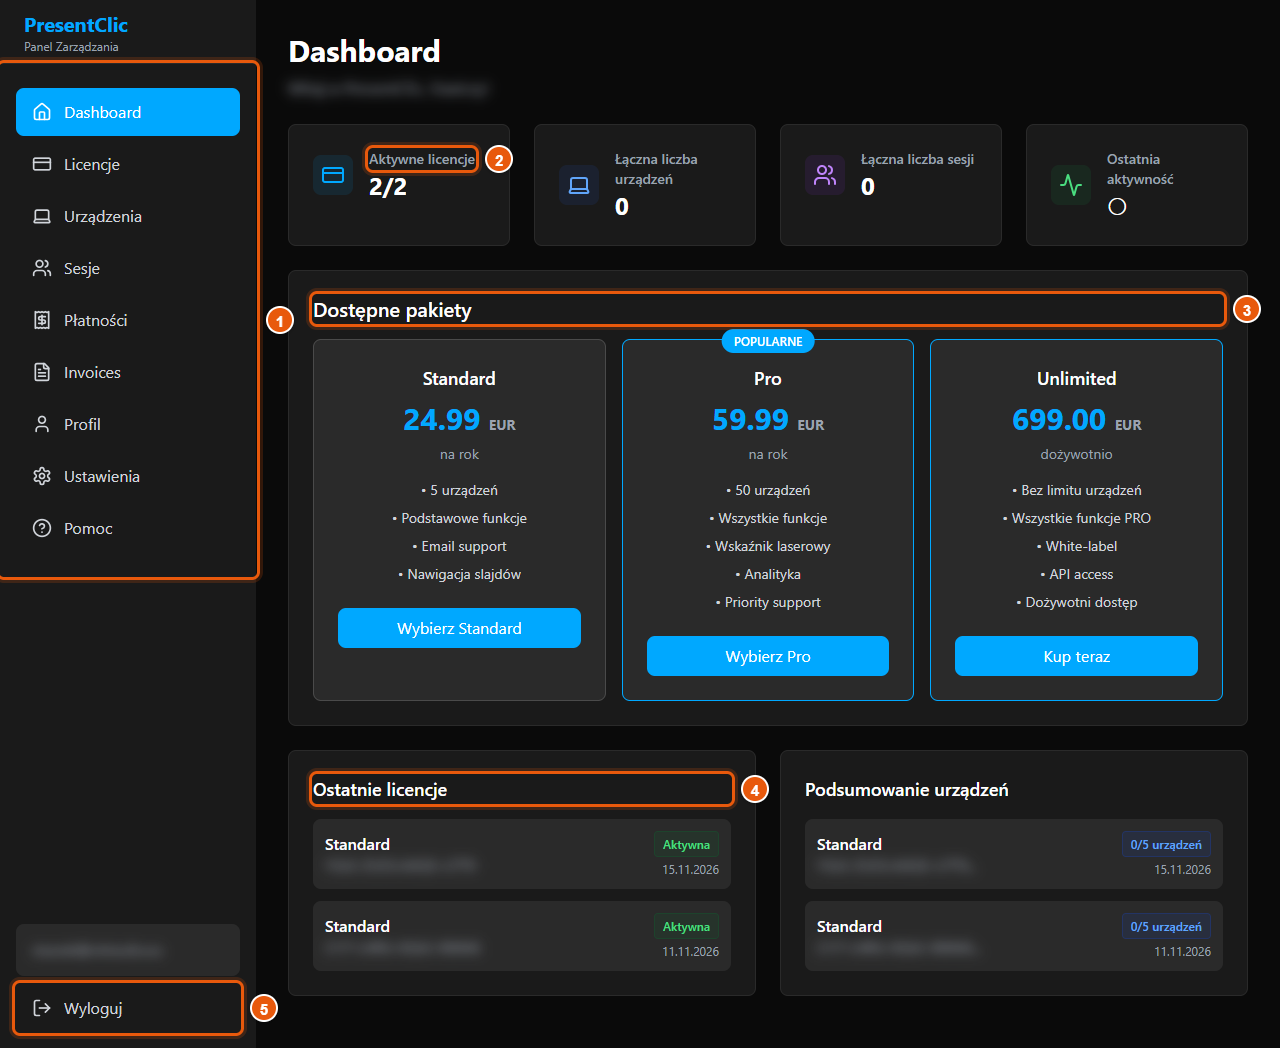Click the Invoices document icon in sidebar
Screen dimensions: 1280x1048
click(x=42, y=372)
